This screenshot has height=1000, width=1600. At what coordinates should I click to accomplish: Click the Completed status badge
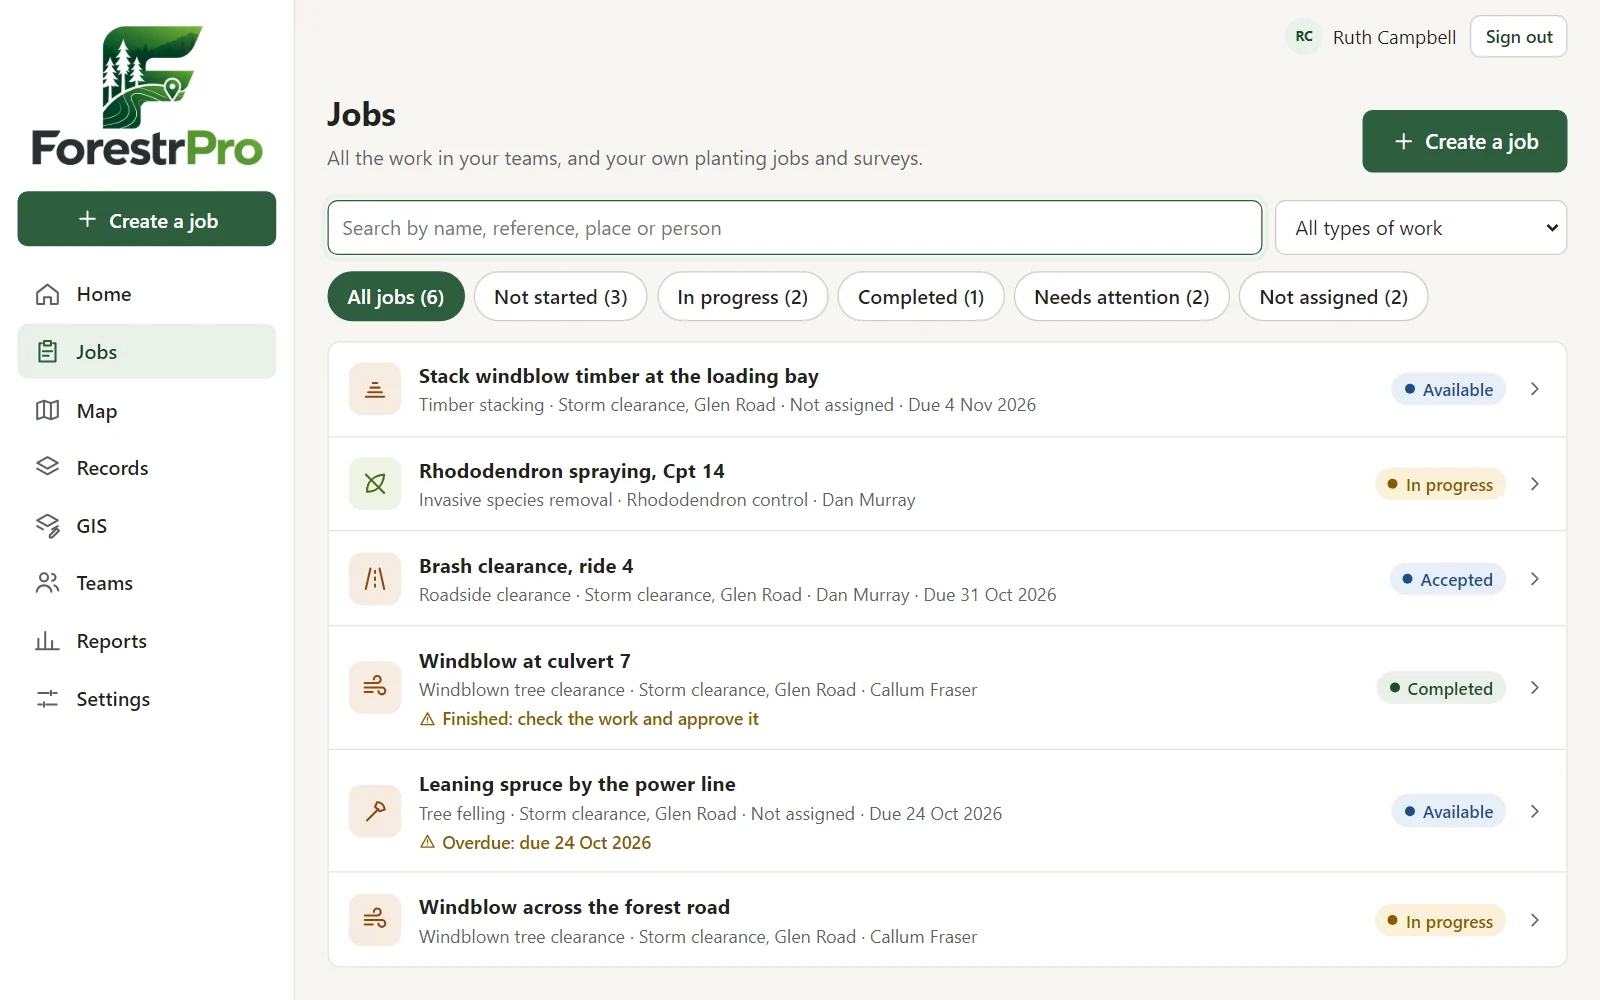(1440, 689)
